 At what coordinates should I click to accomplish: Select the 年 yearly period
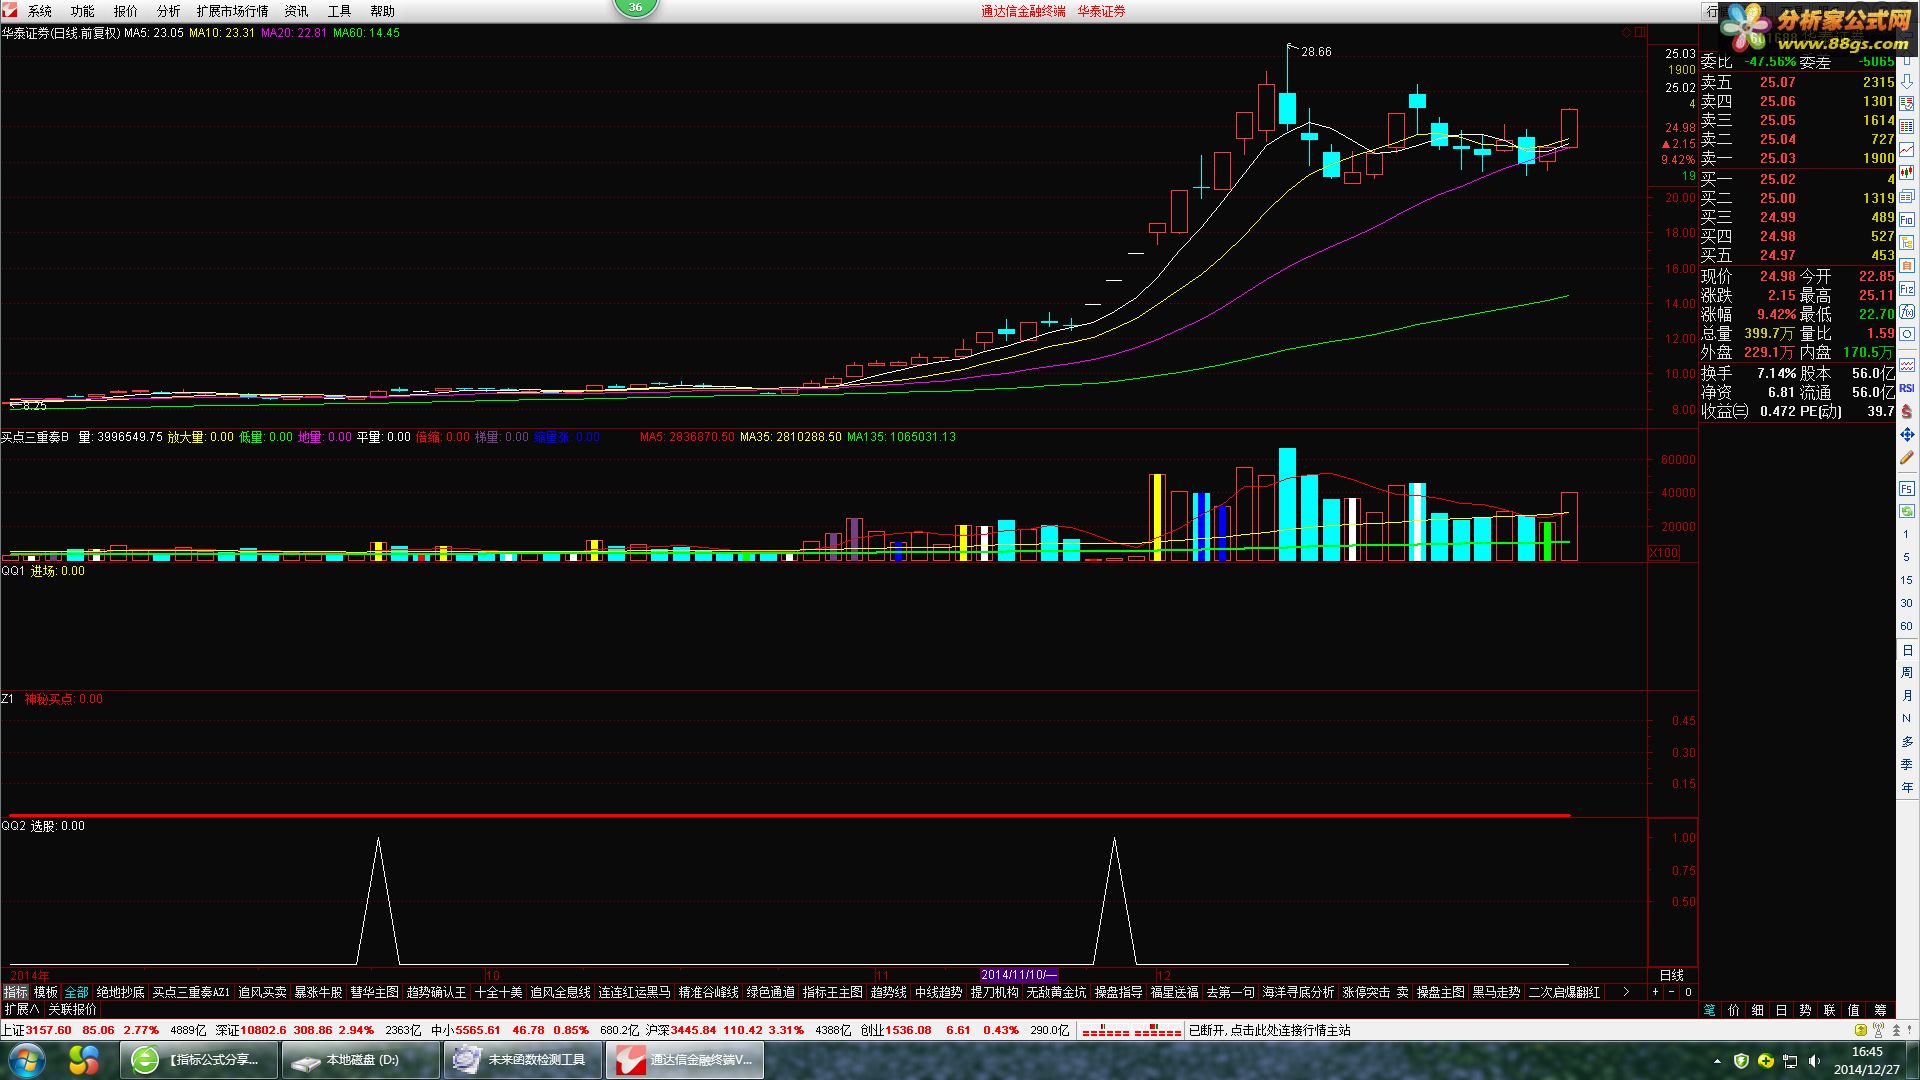[x=1907, y=788]
